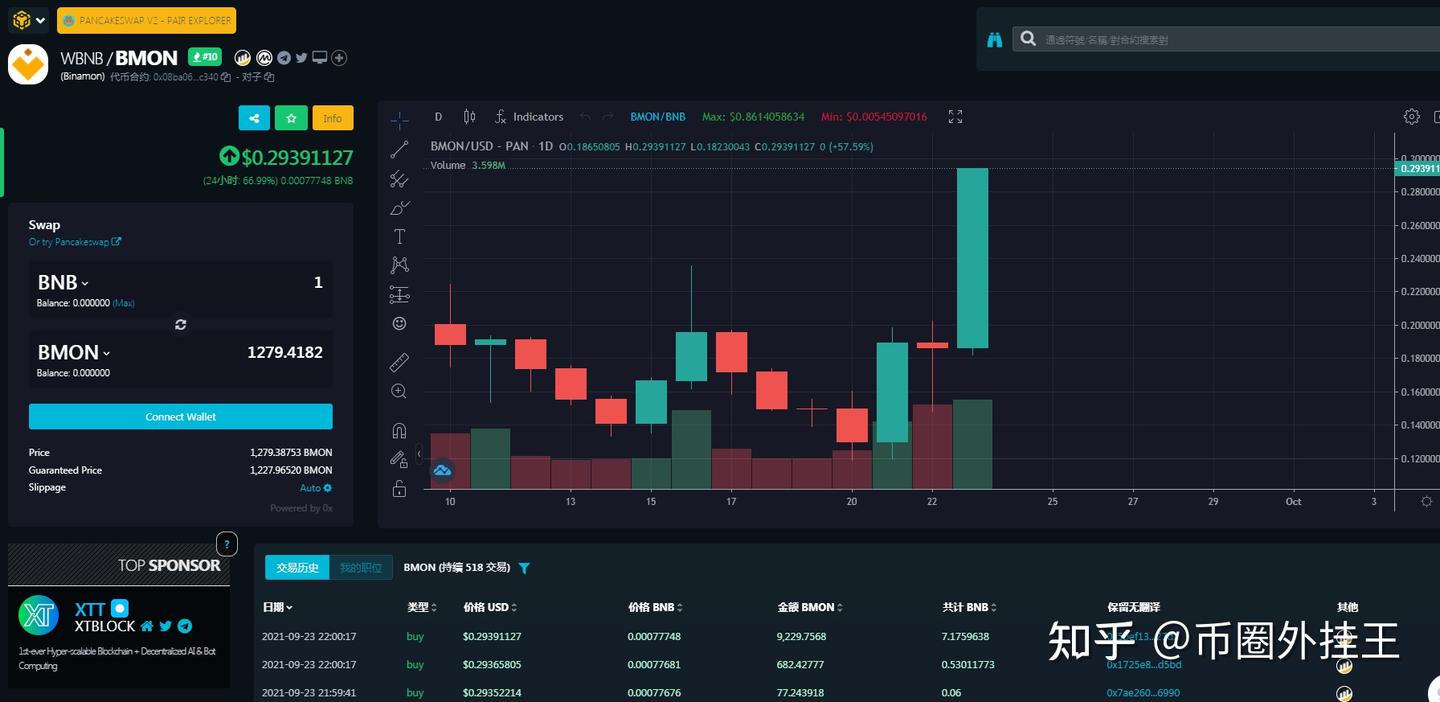Image resolution: width=1440 pixels, height=702 pixels.
Task: Click the trade history filter funnel icon
Action: [524, 568]
